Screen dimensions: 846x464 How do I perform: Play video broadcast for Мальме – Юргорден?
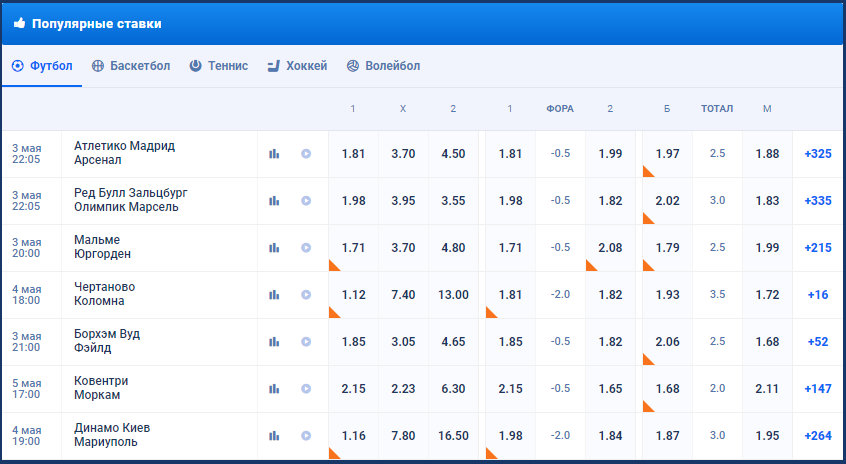[x=306, y=248]
